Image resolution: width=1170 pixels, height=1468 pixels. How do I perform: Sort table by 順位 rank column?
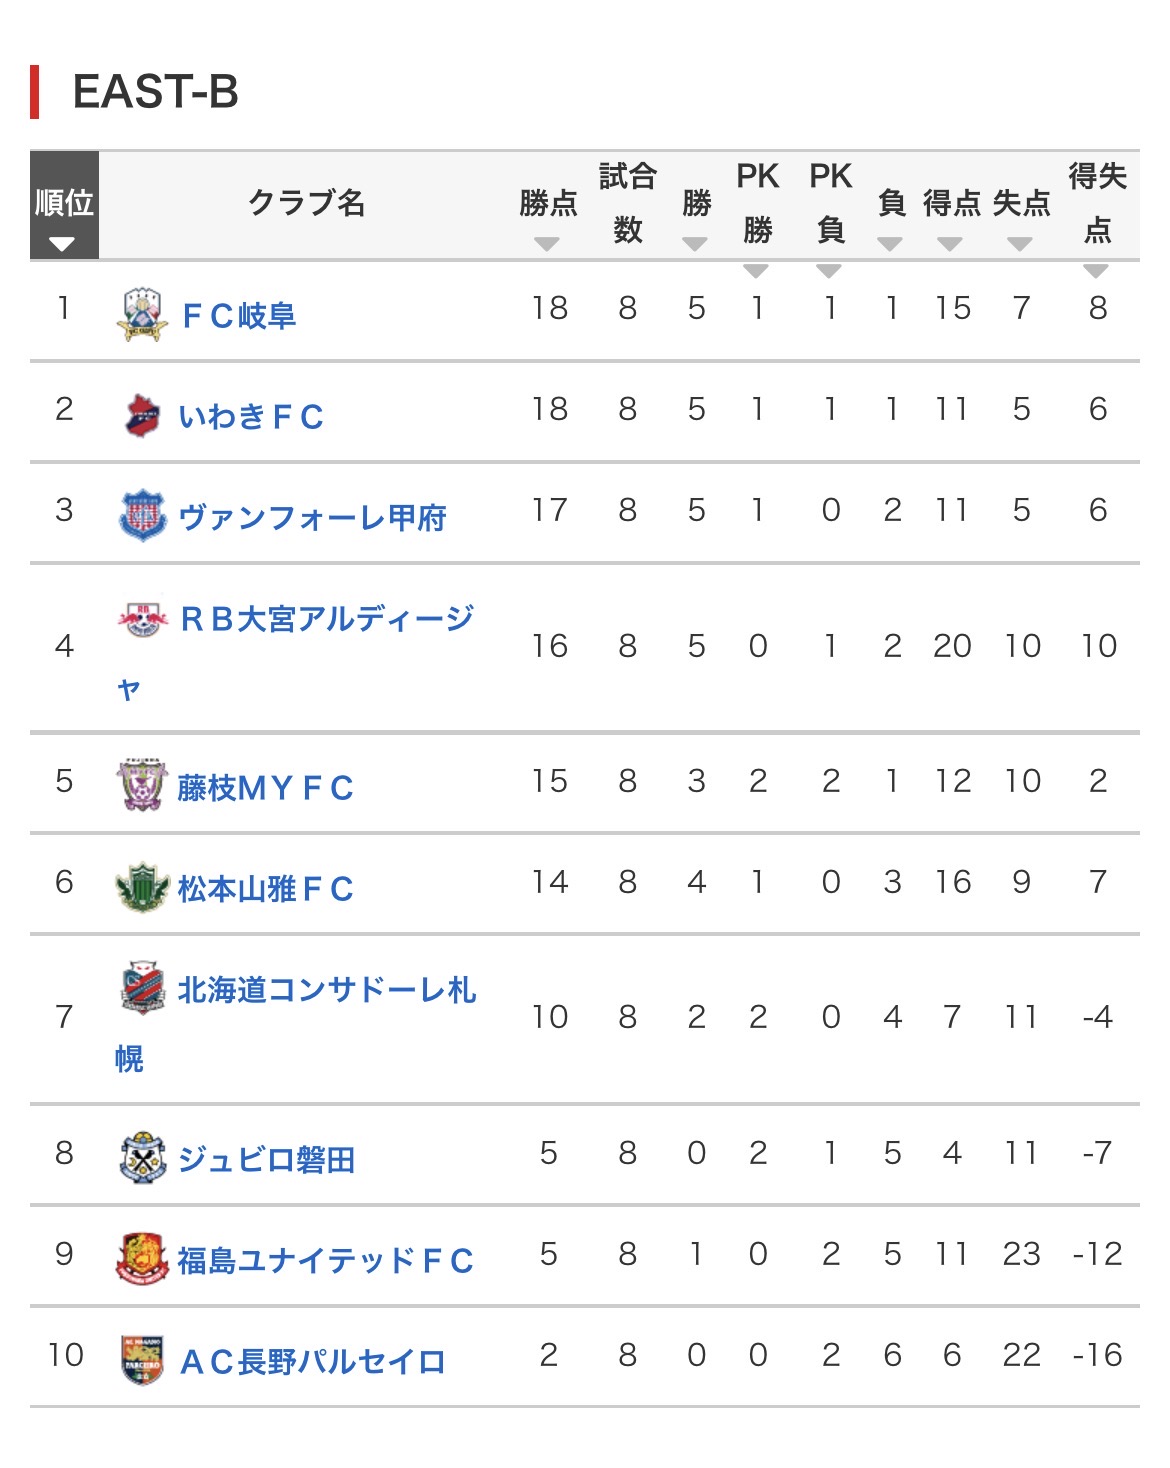coord(63,243)
